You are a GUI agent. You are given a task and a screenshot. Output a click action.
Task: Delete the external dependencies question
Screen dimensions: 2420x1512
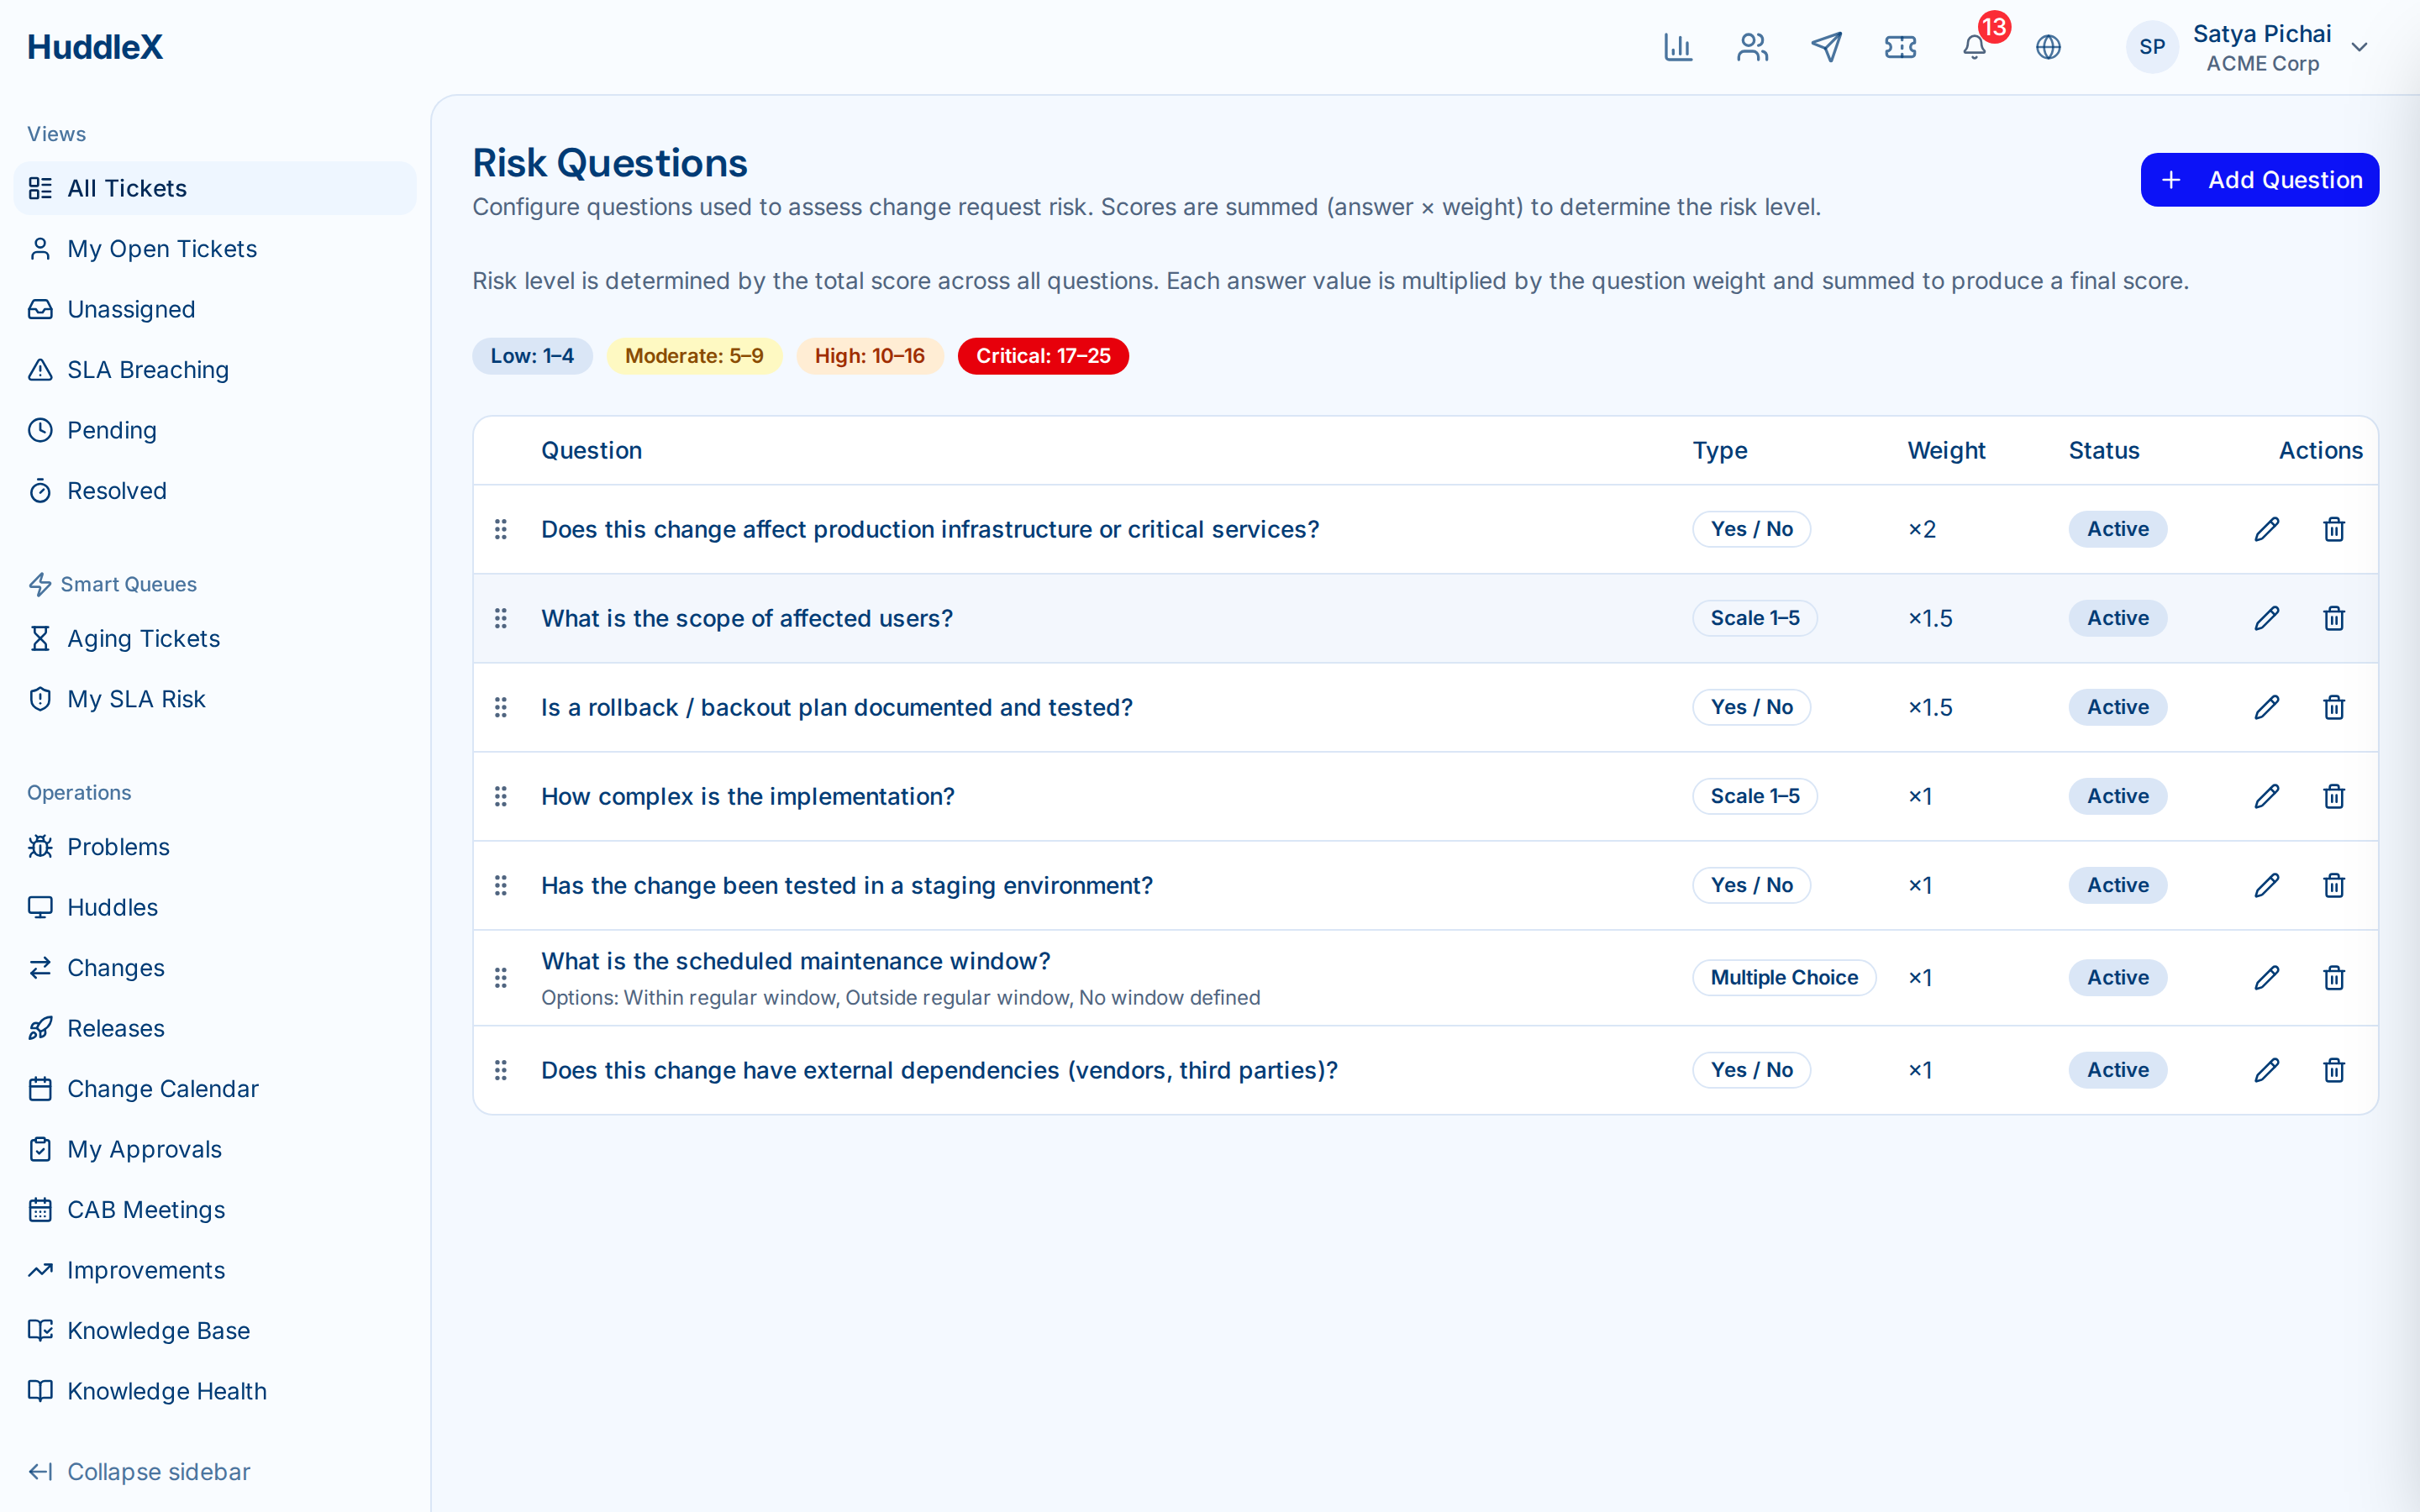click(x=2334, y=1070)
